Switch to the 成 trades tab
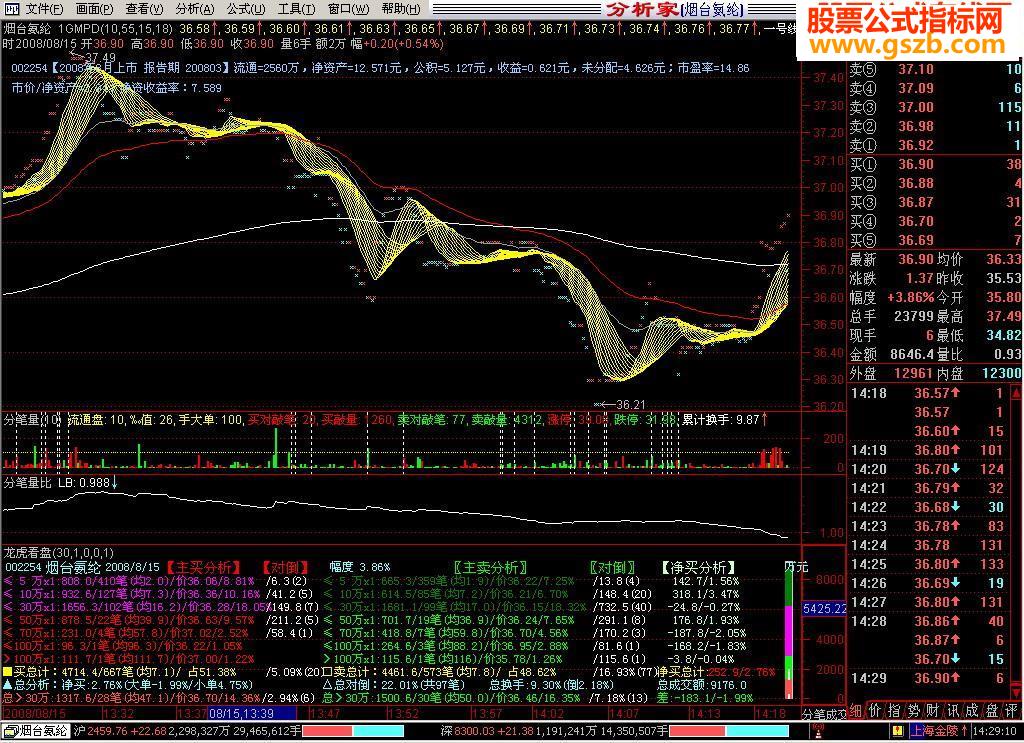1024x743 pixels. coord(972,711)
